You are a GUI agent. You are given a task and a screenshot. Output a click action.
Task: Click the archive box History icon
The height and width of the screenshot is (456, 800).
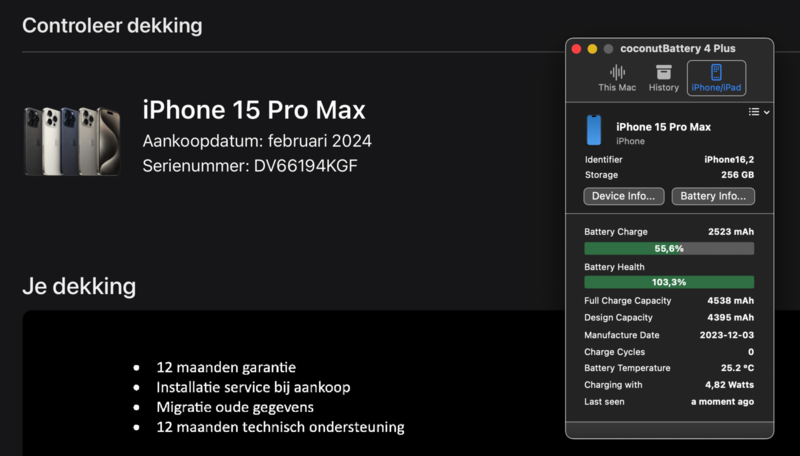663,72
